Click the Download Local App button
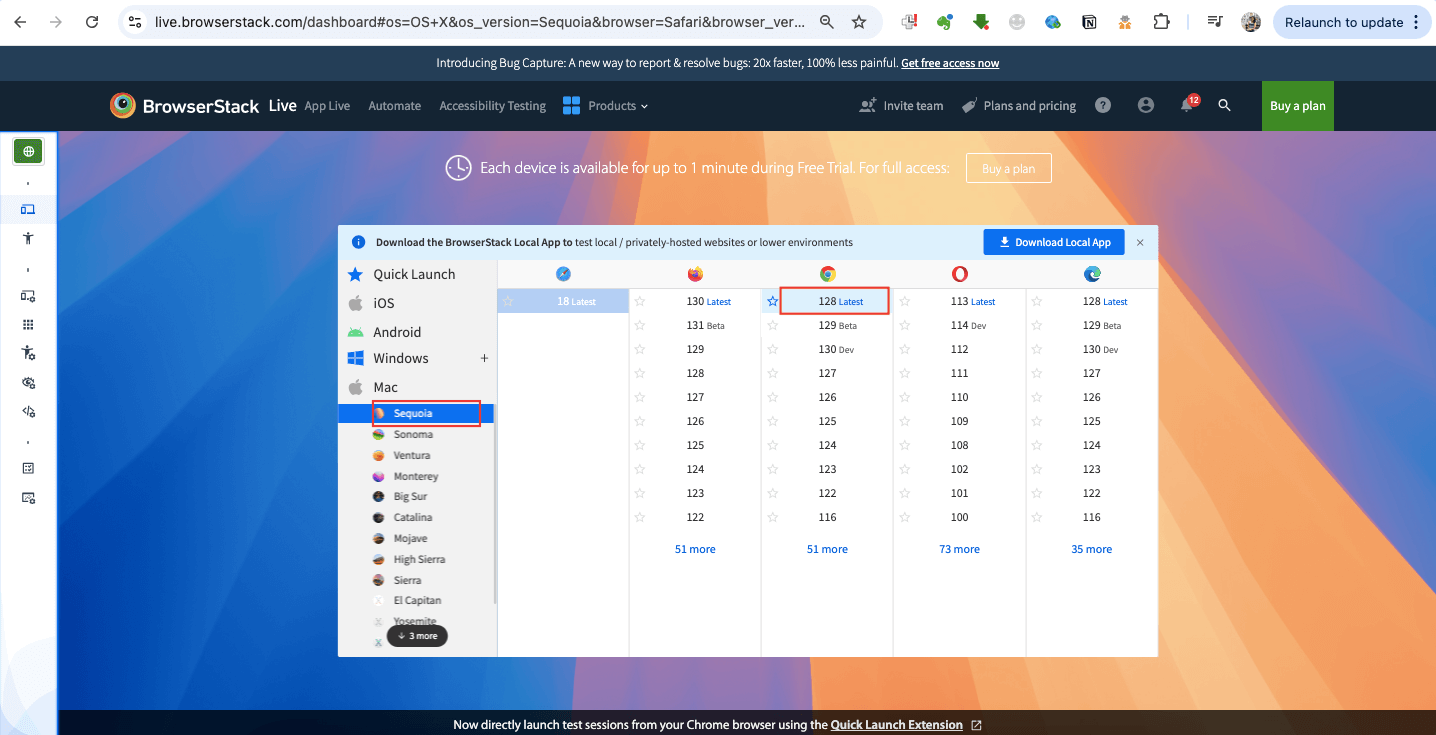The height and width of the screenshot is (735, 1436). (x=1054, y=242)
